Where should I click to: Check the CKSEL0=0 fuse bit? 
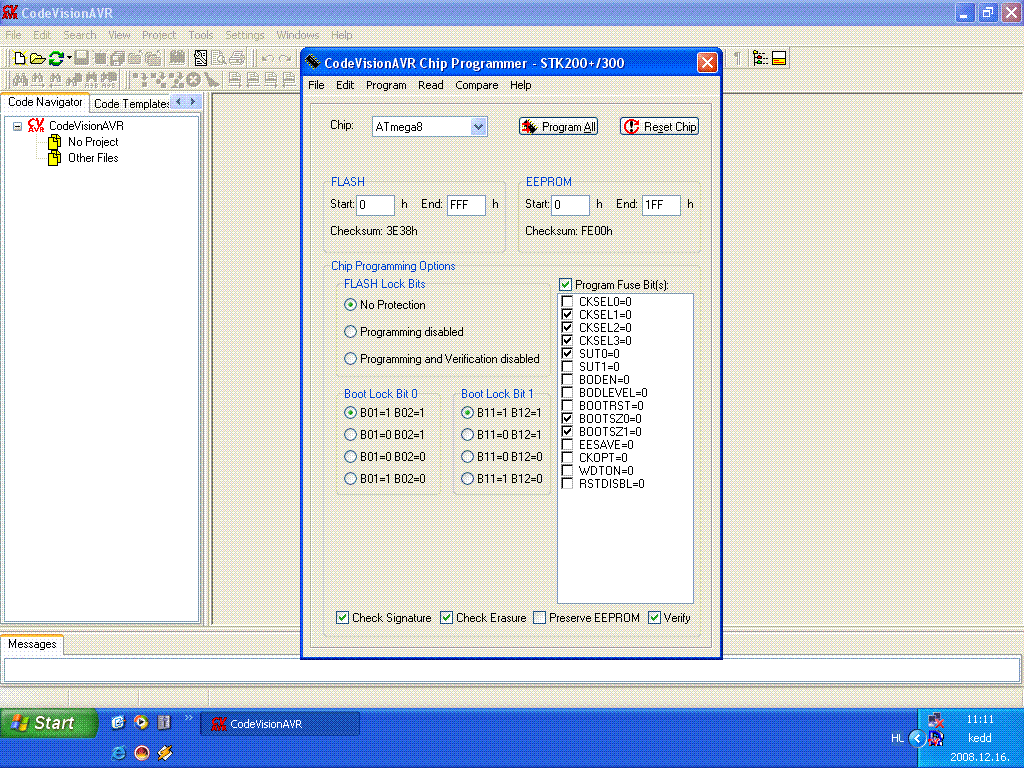(x=568, y=302)
